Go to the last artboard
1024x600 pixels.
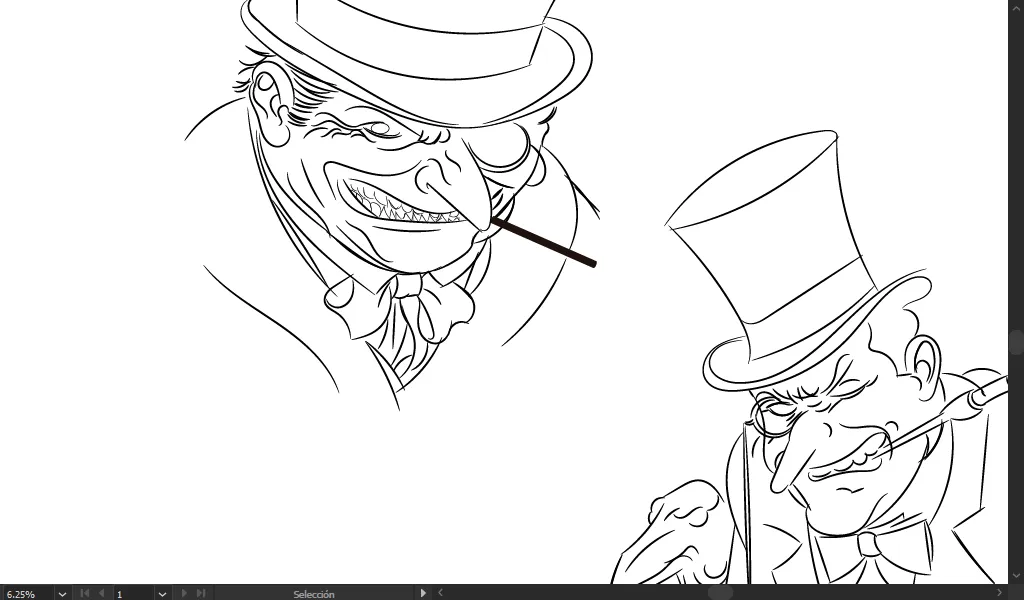(x=200, y=593)
